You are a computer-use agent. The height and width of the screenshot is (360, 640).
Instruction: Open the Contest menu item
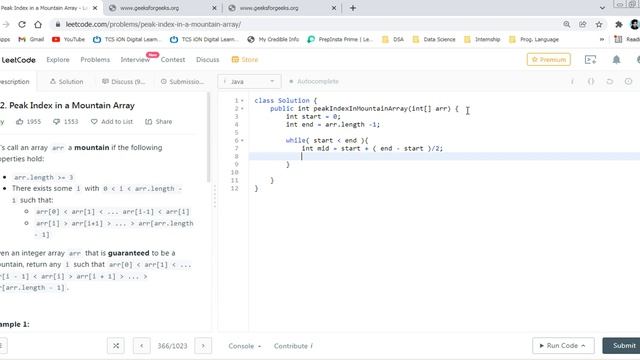coord(173,60)
